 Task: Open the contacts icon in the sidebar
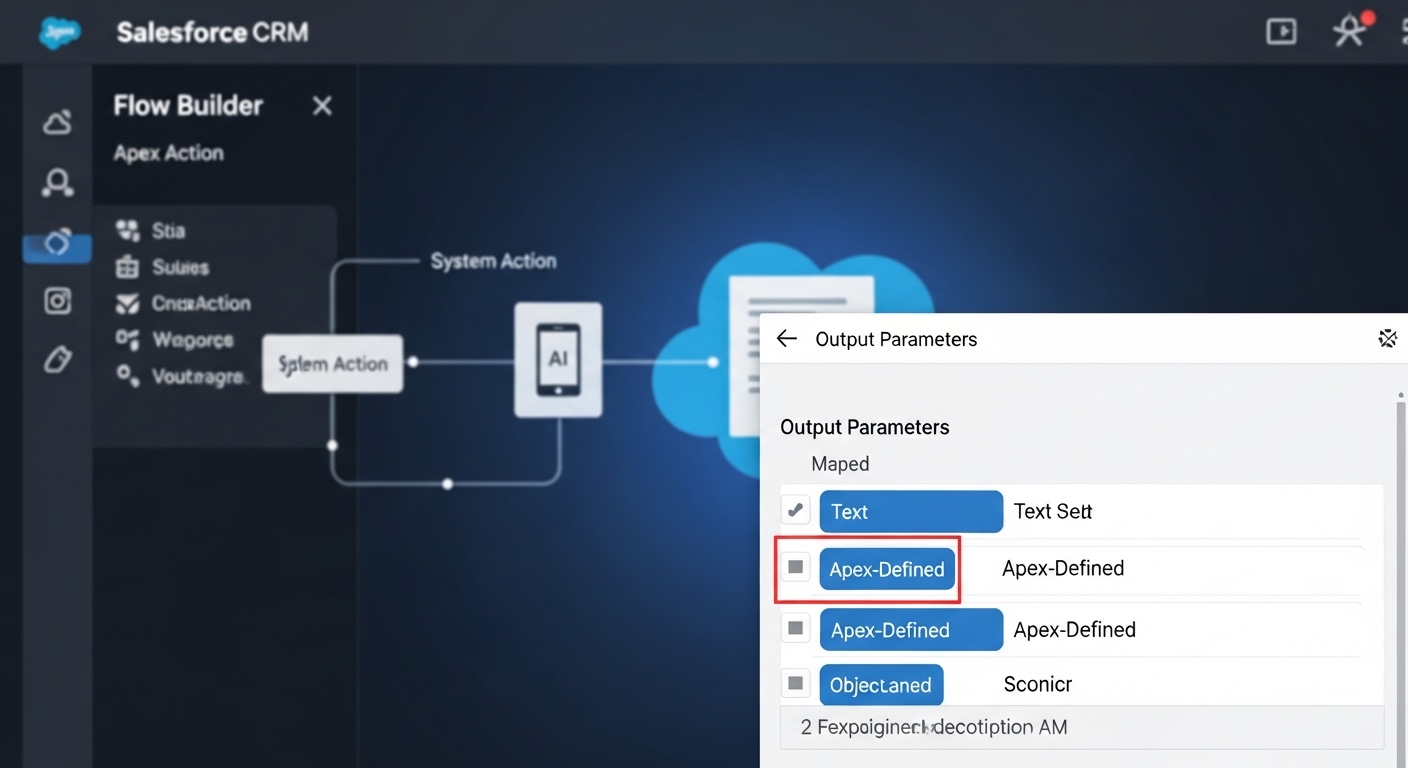[57, 183]
